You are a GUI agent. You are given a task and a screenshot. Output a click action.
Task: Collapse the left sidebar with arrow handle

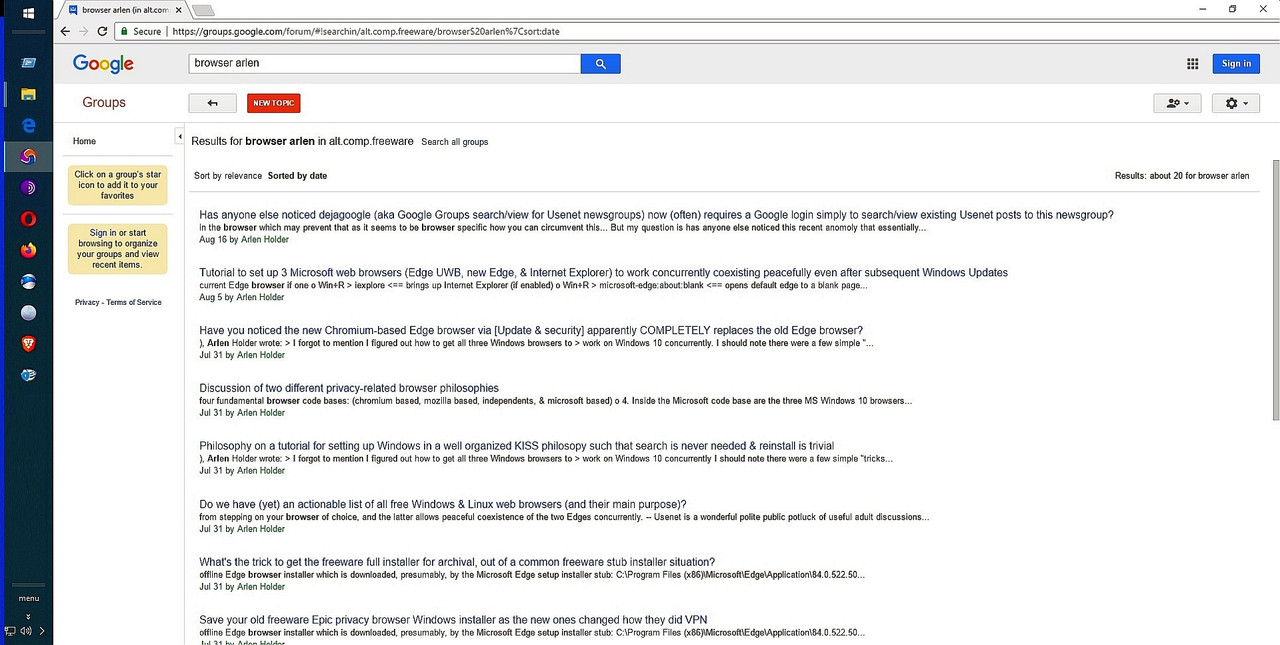click(x=179, y=136)
